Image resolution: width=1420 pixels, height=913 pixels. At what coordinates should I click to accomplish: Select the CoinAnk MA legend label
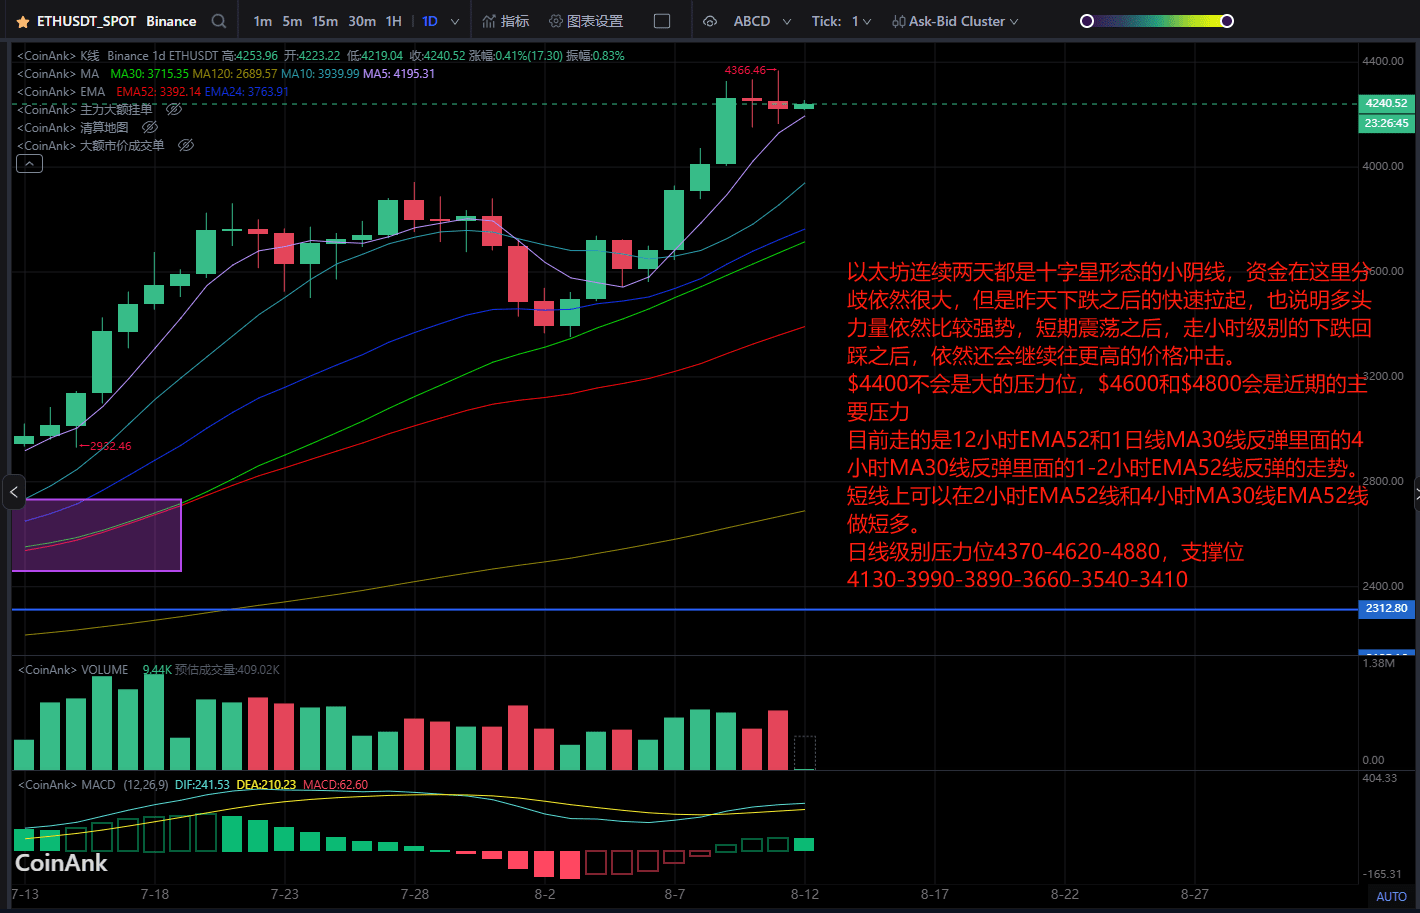[x=58, y=74]
